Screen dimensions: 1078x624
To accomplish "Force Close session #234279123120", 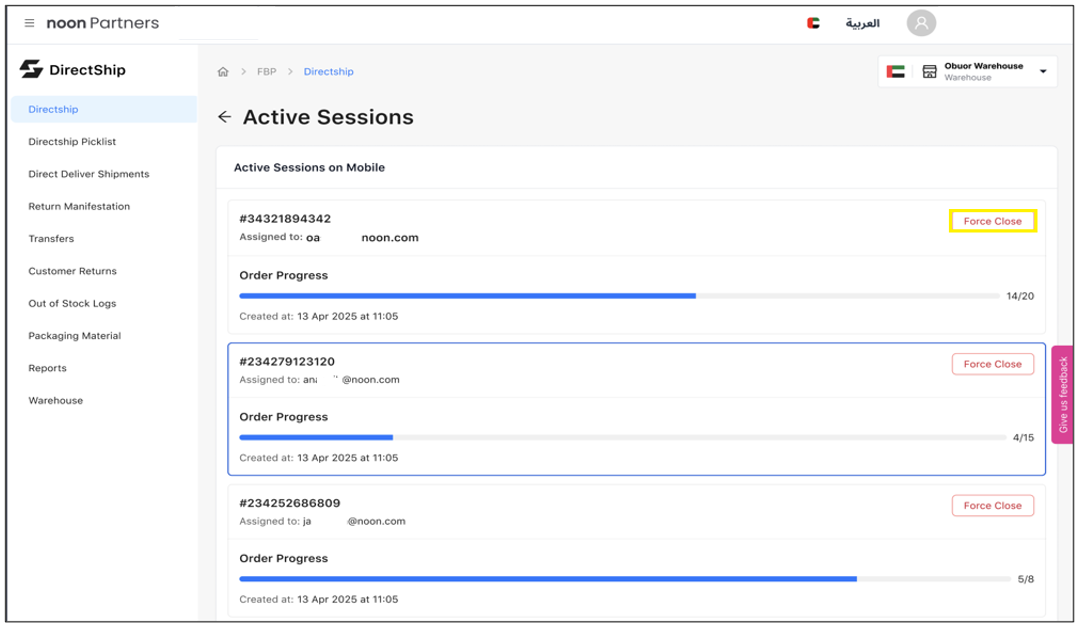I will (992, 364).
